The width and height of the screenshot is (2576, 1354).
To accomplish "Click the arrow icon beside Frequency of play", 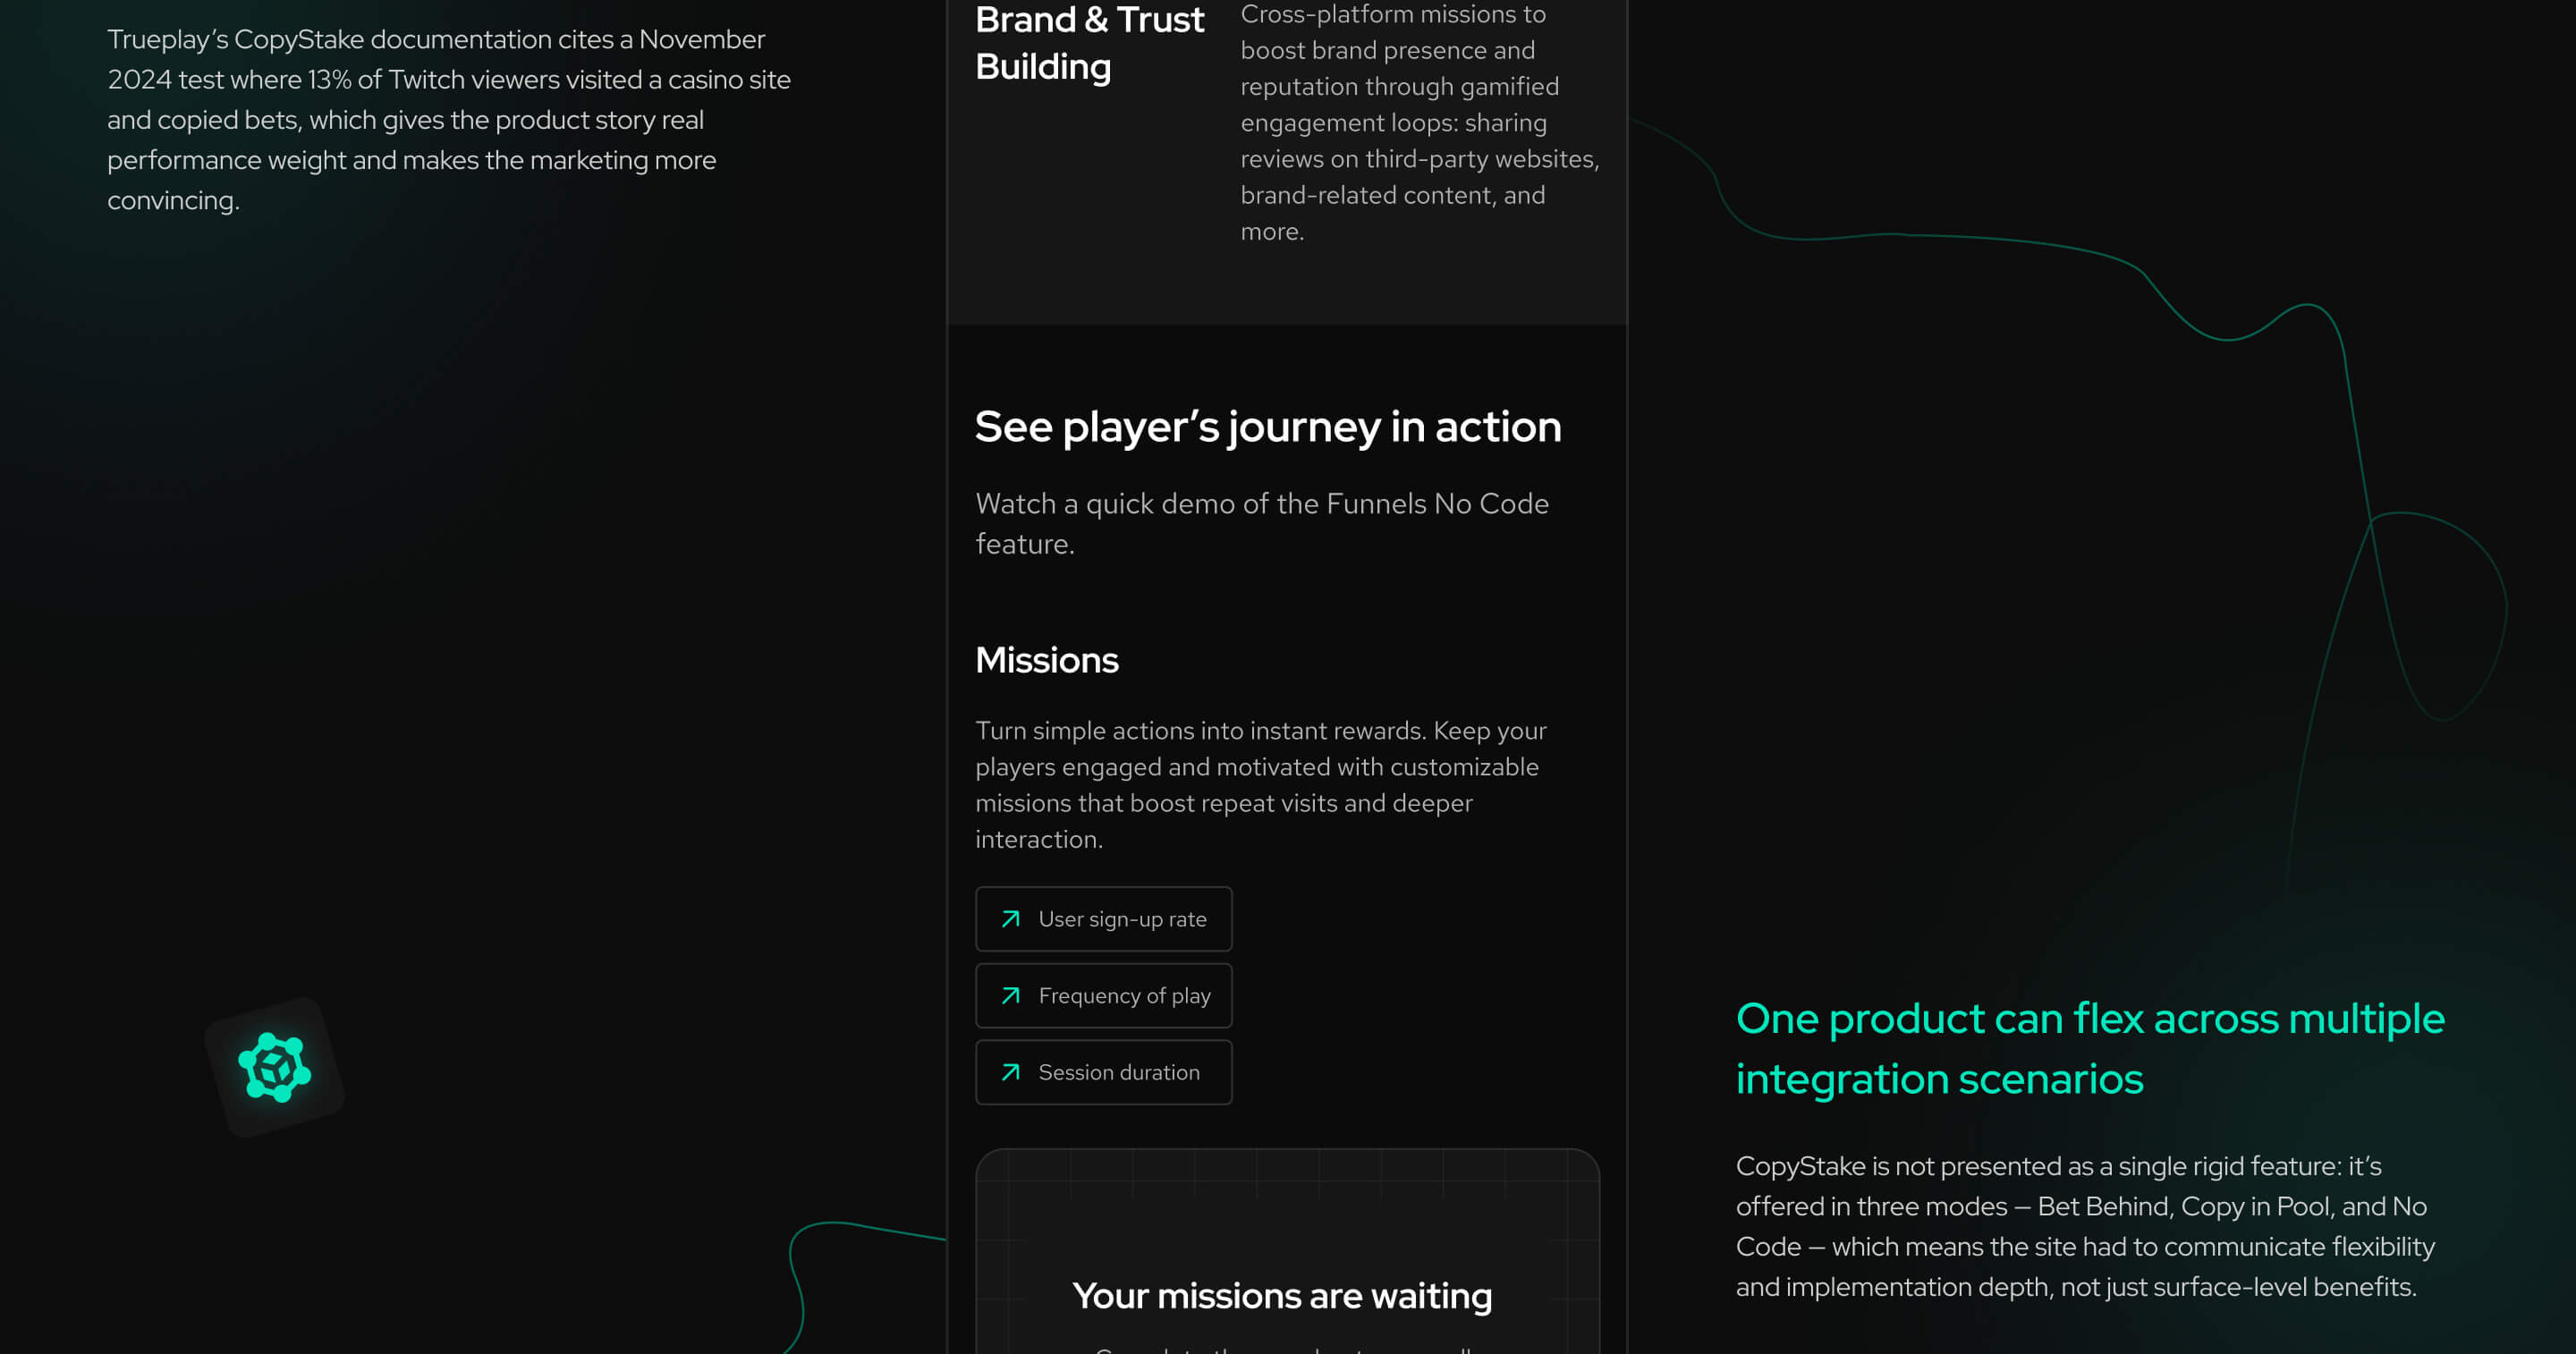I will tap(1011, 996).
